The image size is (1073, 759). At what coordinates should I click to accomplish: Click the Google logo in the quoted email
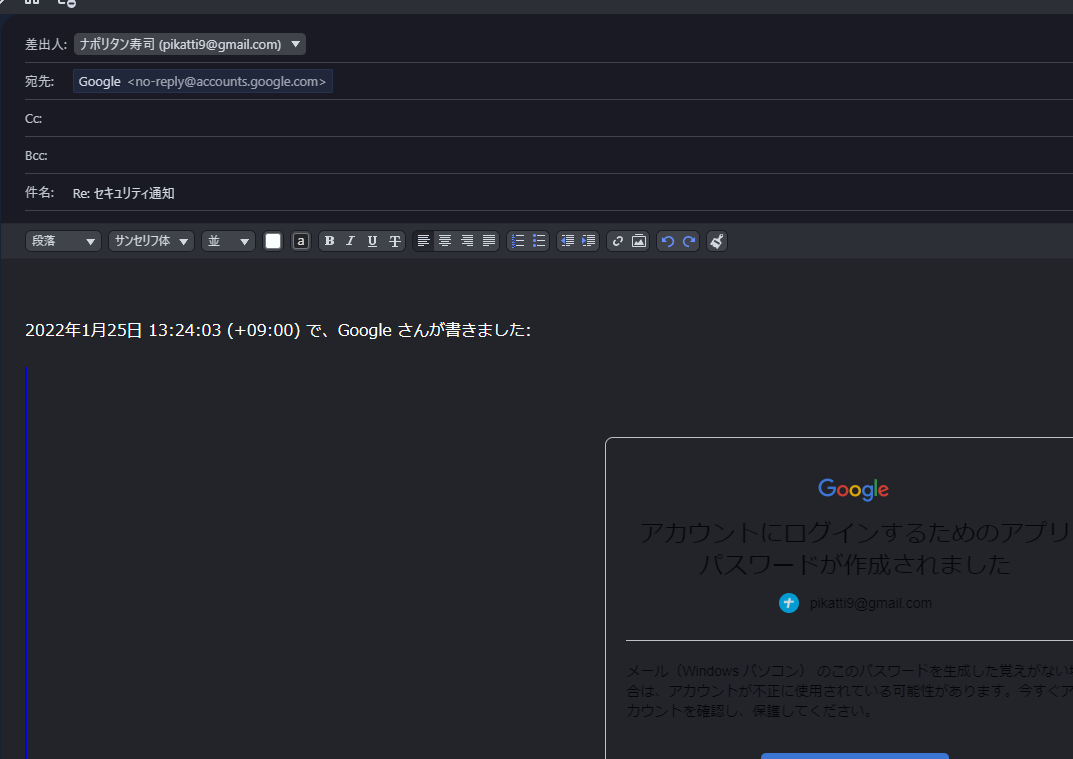(853, 489)
